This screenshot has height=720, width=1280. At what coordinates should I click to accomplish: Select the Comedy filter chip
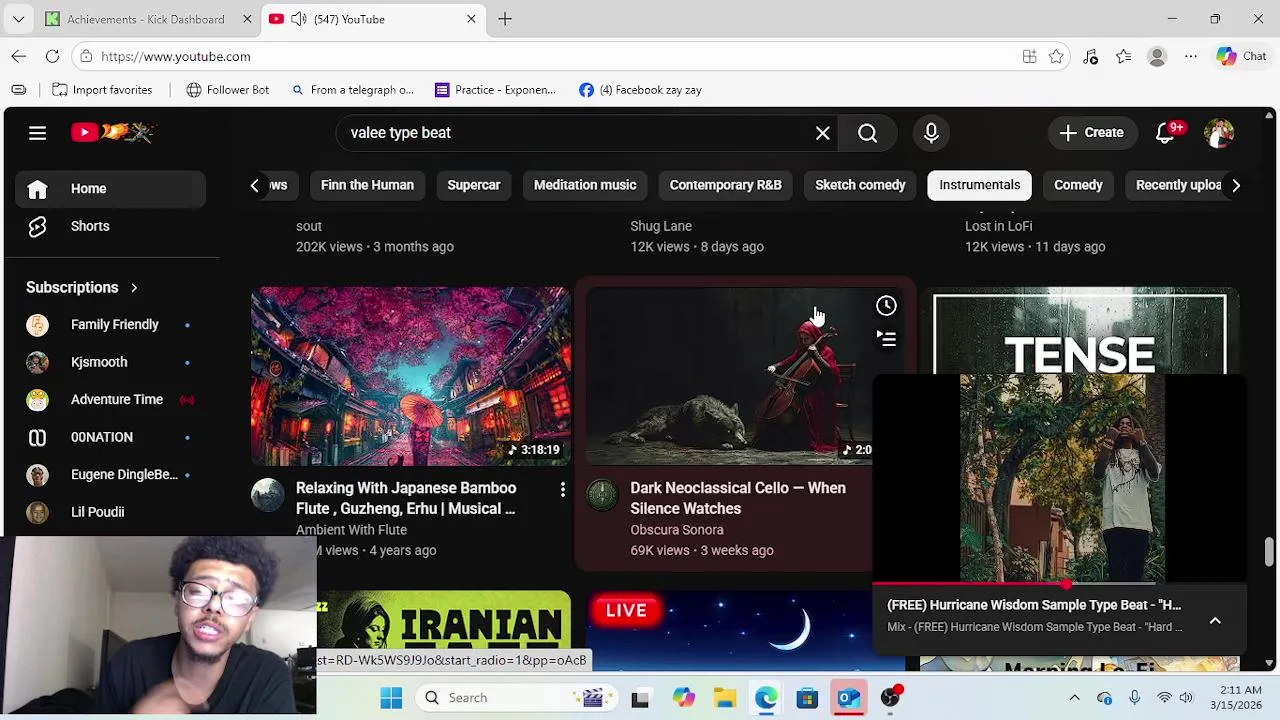[x=1078, y=185]
